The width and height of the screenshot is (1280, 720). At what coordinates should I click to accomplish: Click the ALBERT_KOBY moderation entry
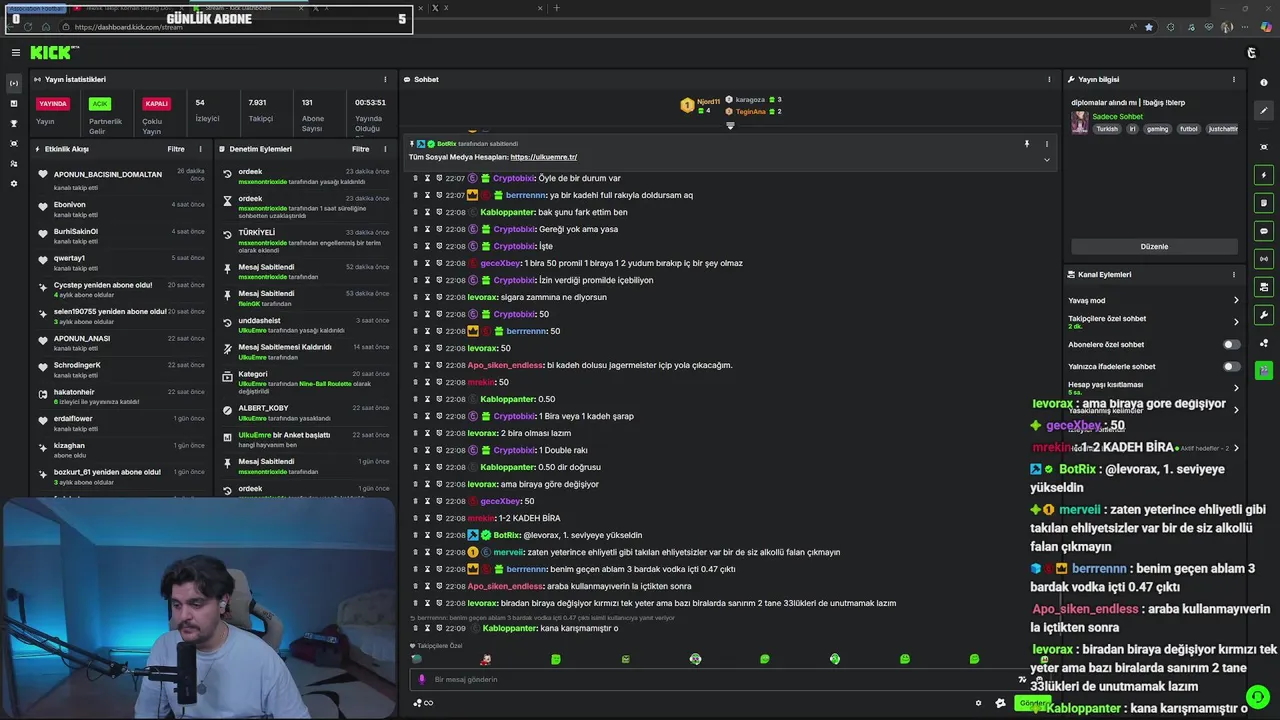coord(306,412)
